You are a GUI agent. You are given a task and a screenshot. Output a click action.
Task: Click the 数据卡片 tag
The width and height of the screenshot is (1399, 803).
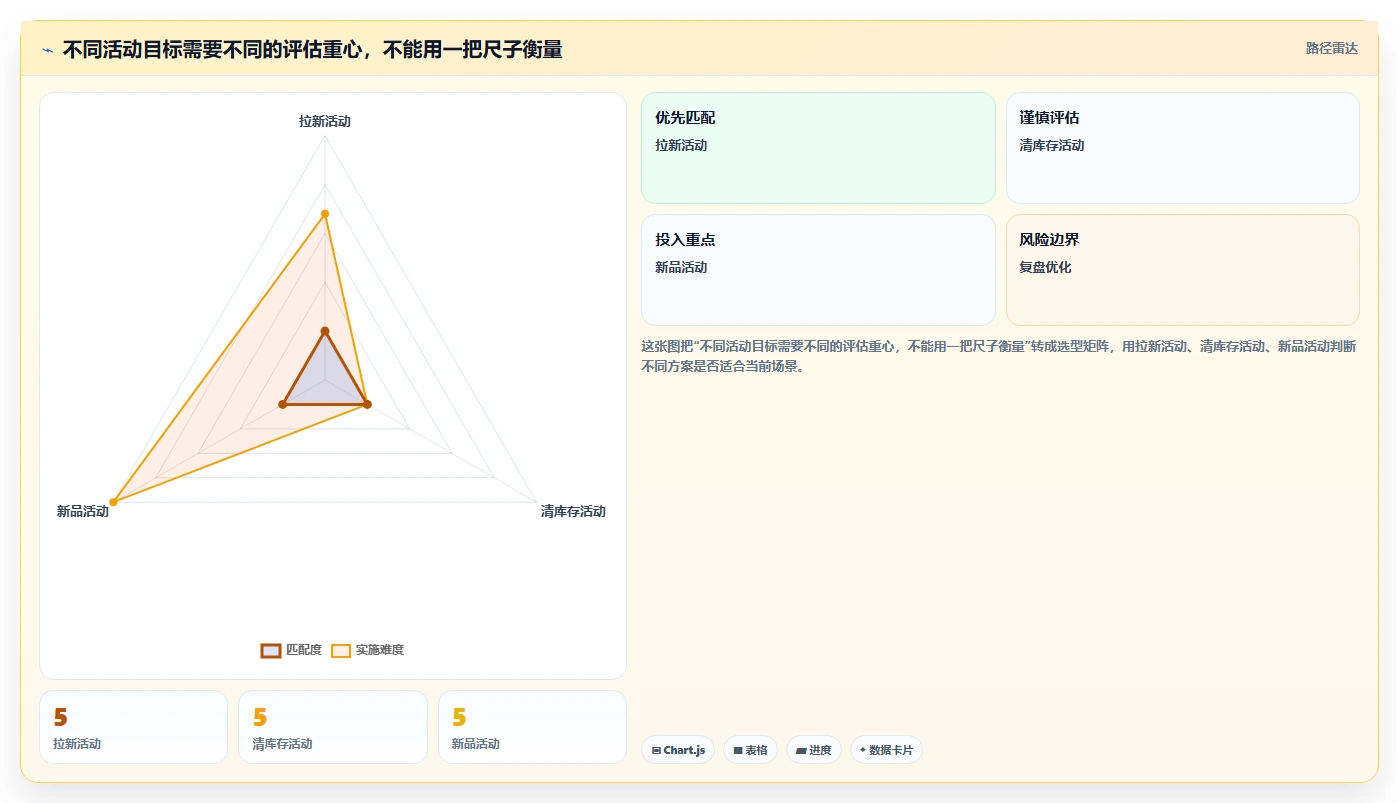coord(886,750)
